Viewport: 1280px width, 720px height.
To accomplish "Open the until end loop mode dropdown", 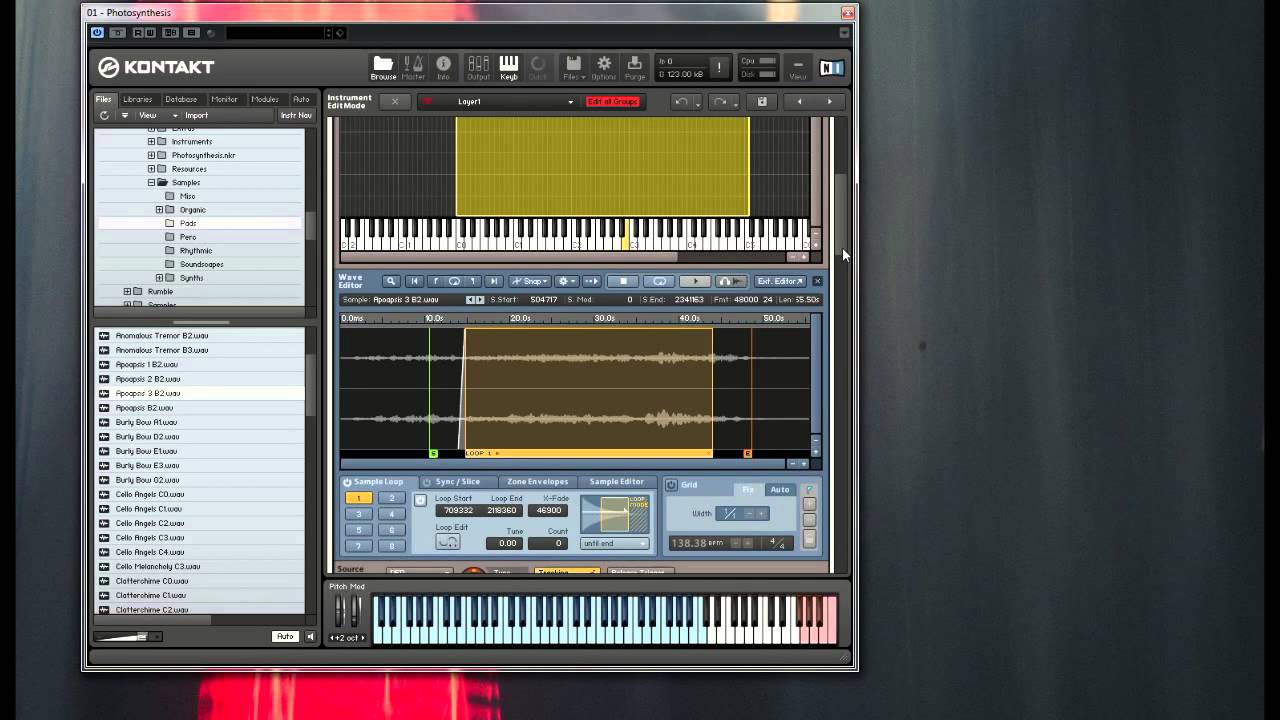I will 614,543.
